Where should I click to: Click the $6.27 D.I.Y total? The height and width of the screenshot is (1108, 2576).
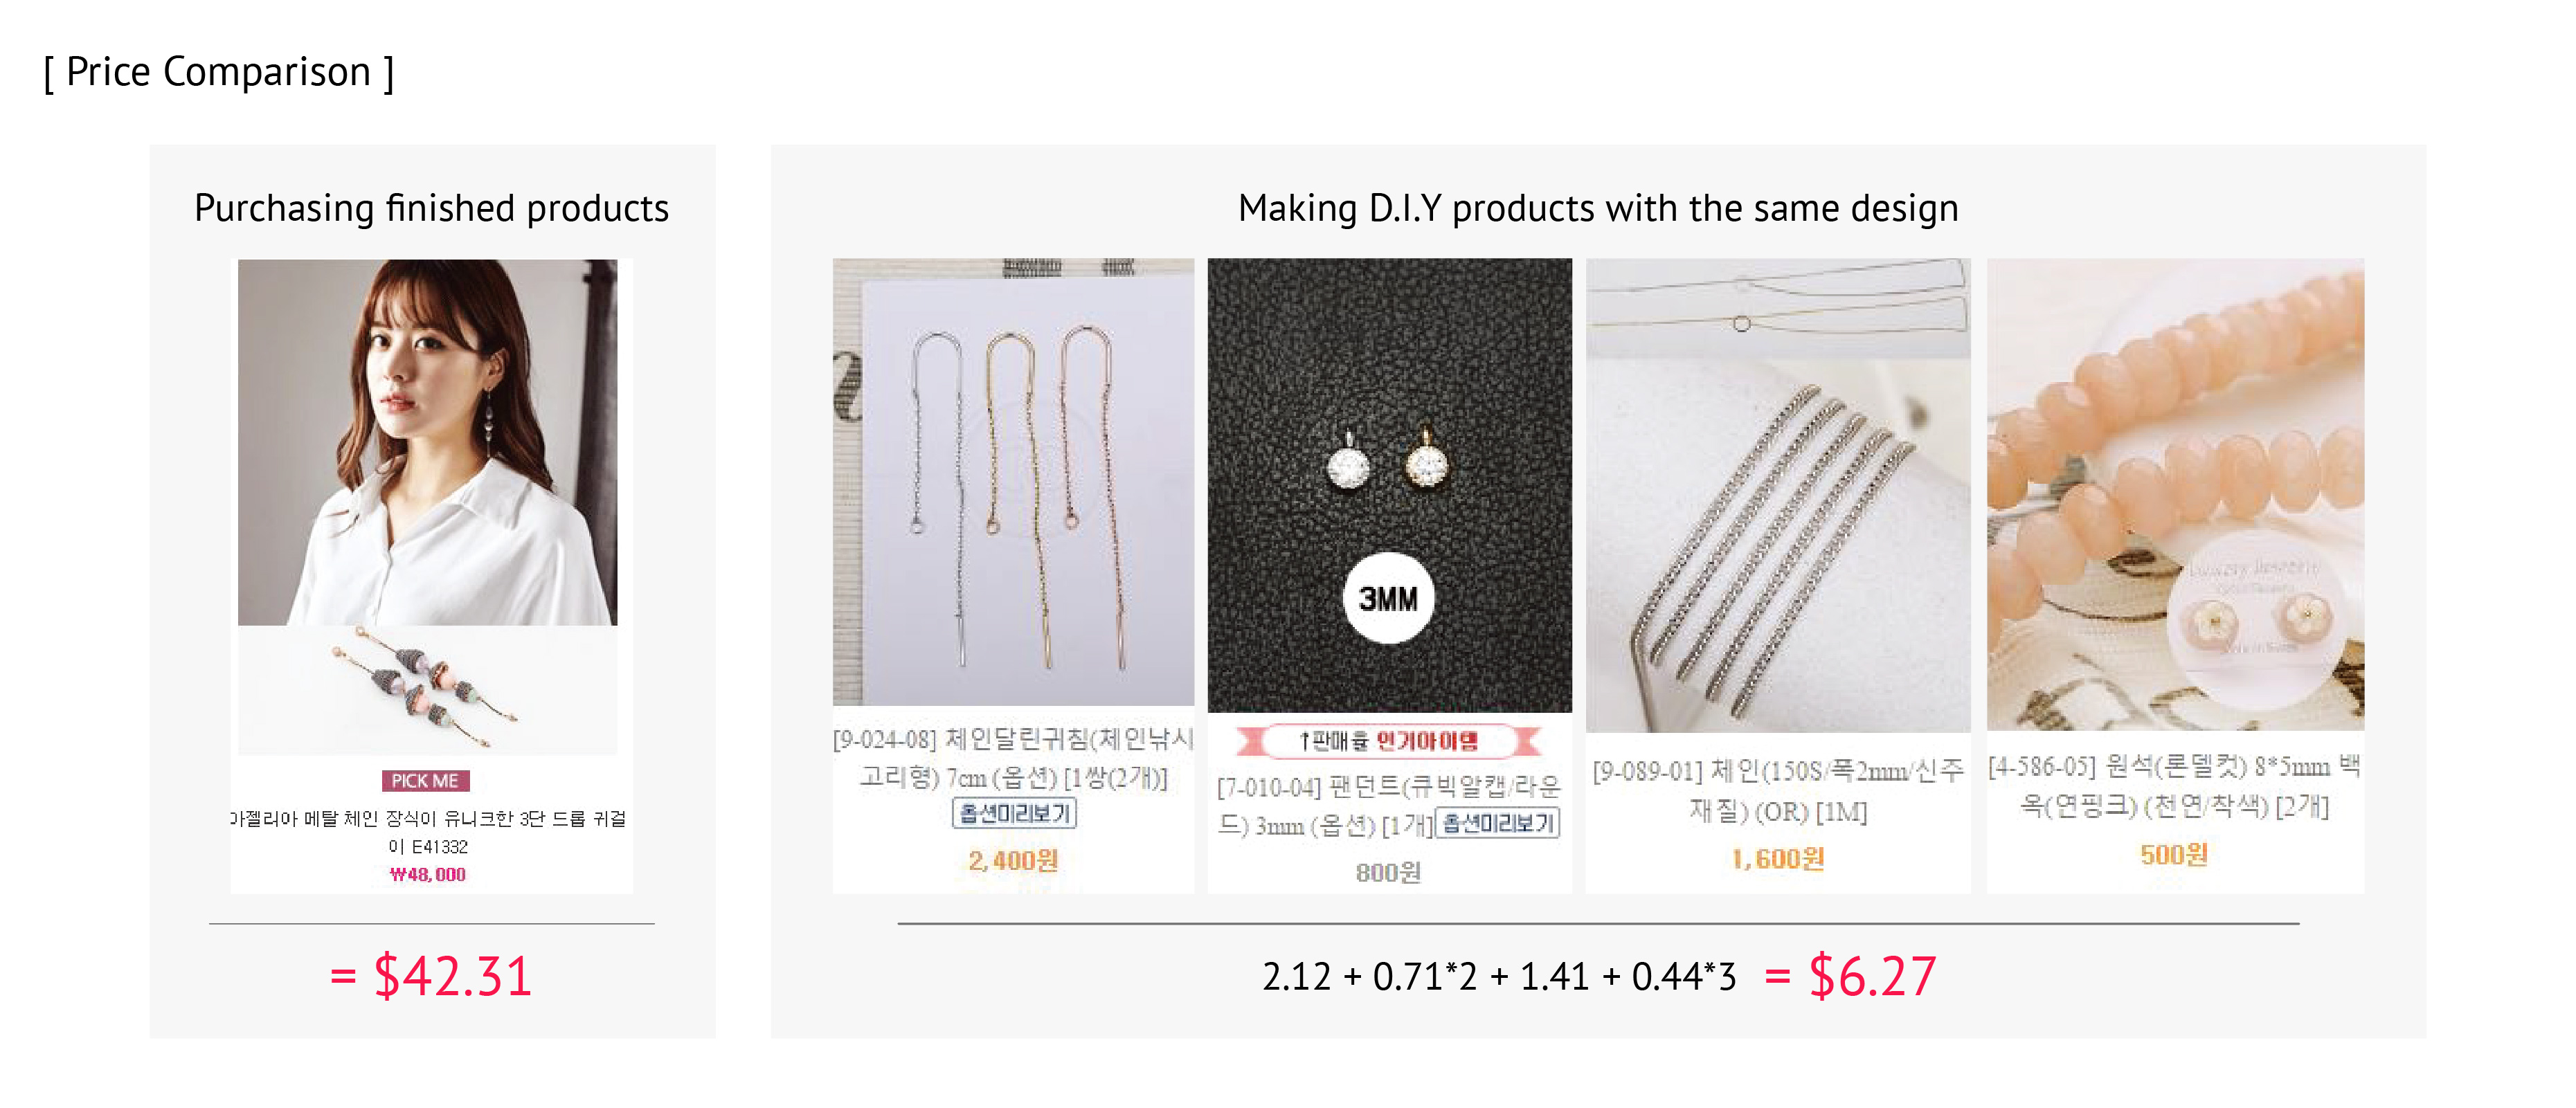[x=1872, y=976]
